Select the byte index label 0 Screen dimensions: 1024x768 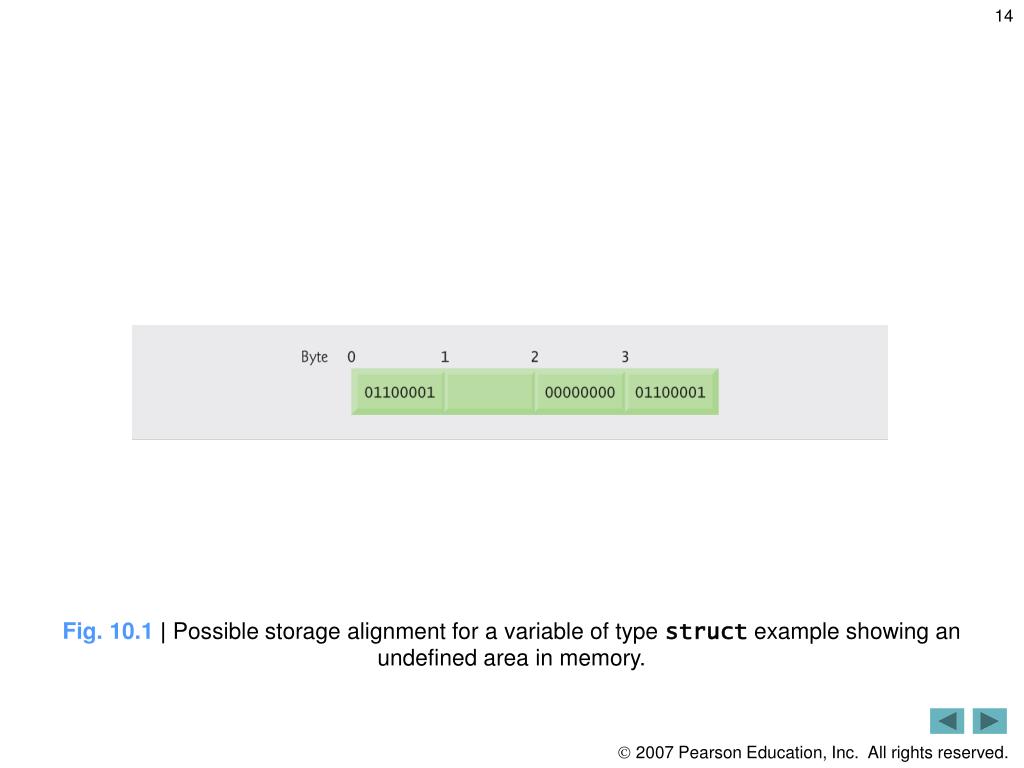(351, 357)
